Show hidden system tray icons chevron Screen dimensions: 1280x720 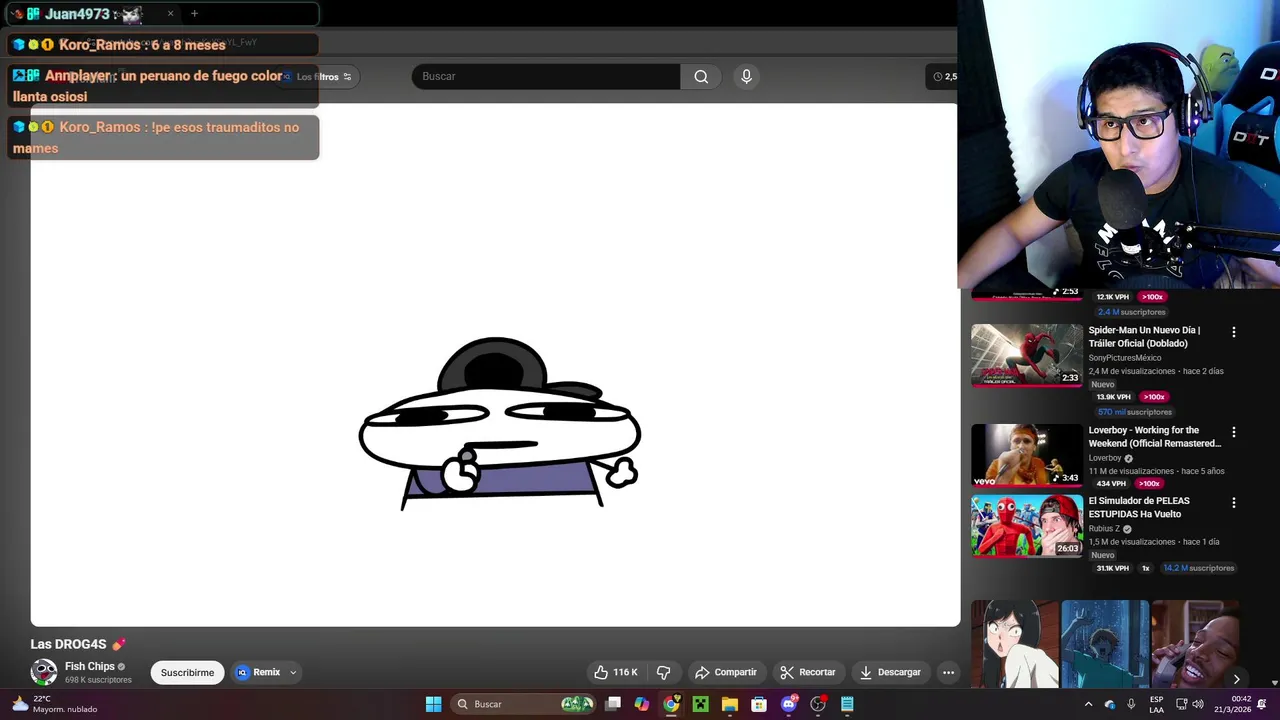pyautogui.click(x=1088, y=704)
